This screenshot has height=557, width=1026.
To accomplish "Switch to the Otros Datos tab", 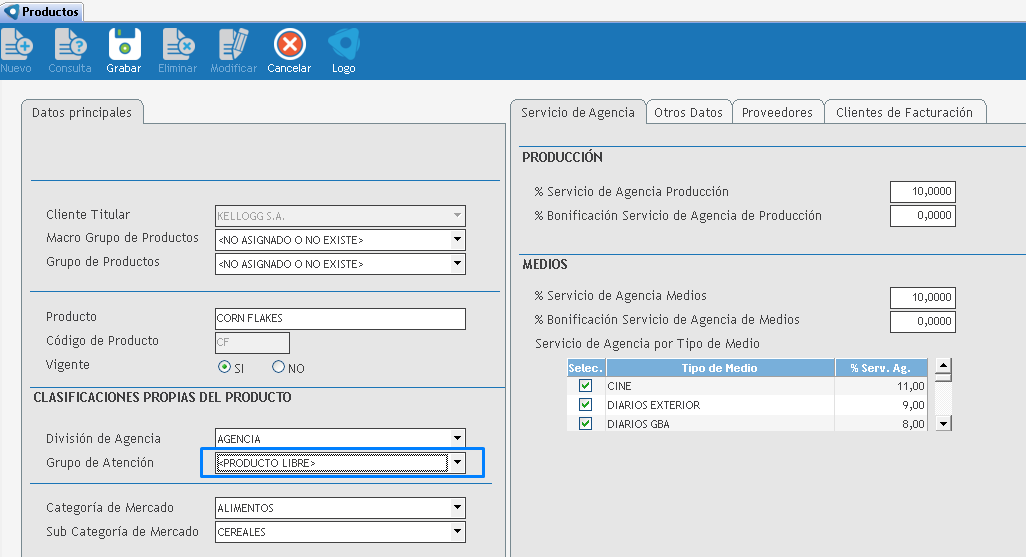I will tap(688, 113).
